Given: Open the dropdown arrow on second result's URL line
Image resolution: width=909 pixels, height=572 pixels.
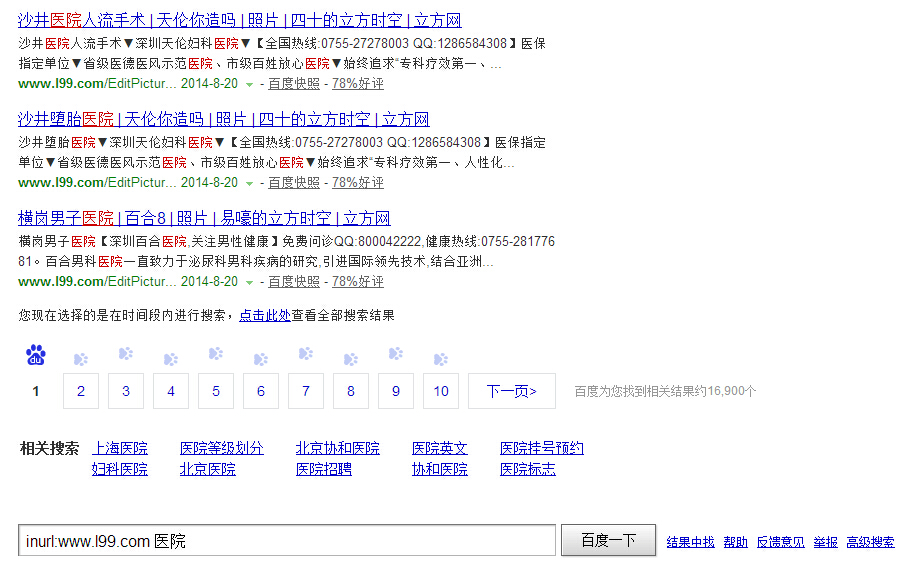Looking at the screenshot, I should click(x=249, y=184).
